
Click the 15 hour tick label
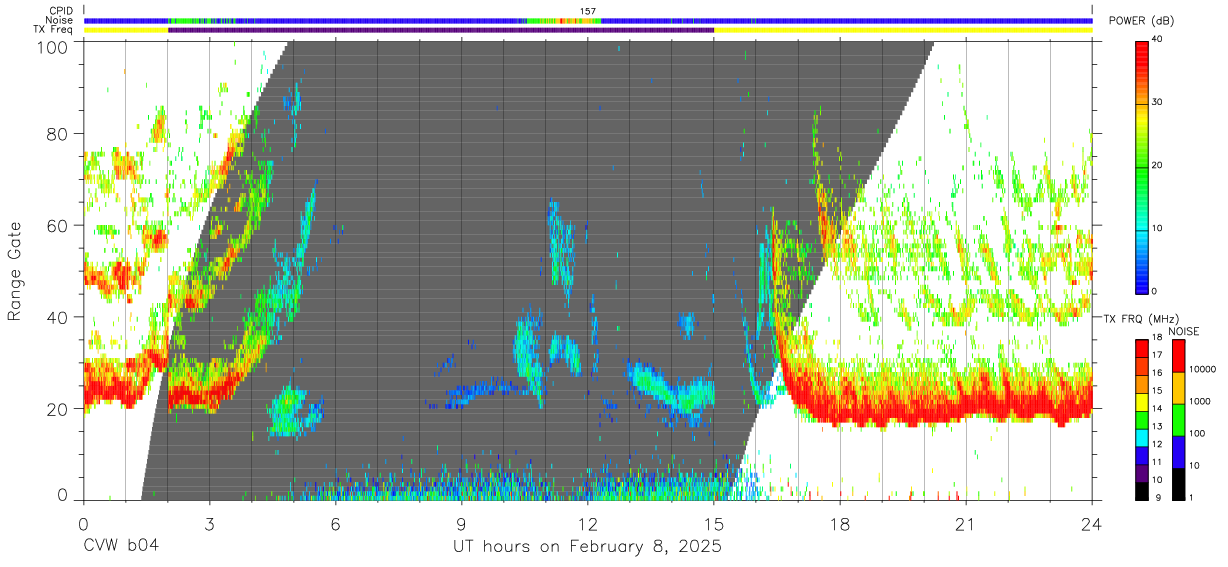pos(714,524)
